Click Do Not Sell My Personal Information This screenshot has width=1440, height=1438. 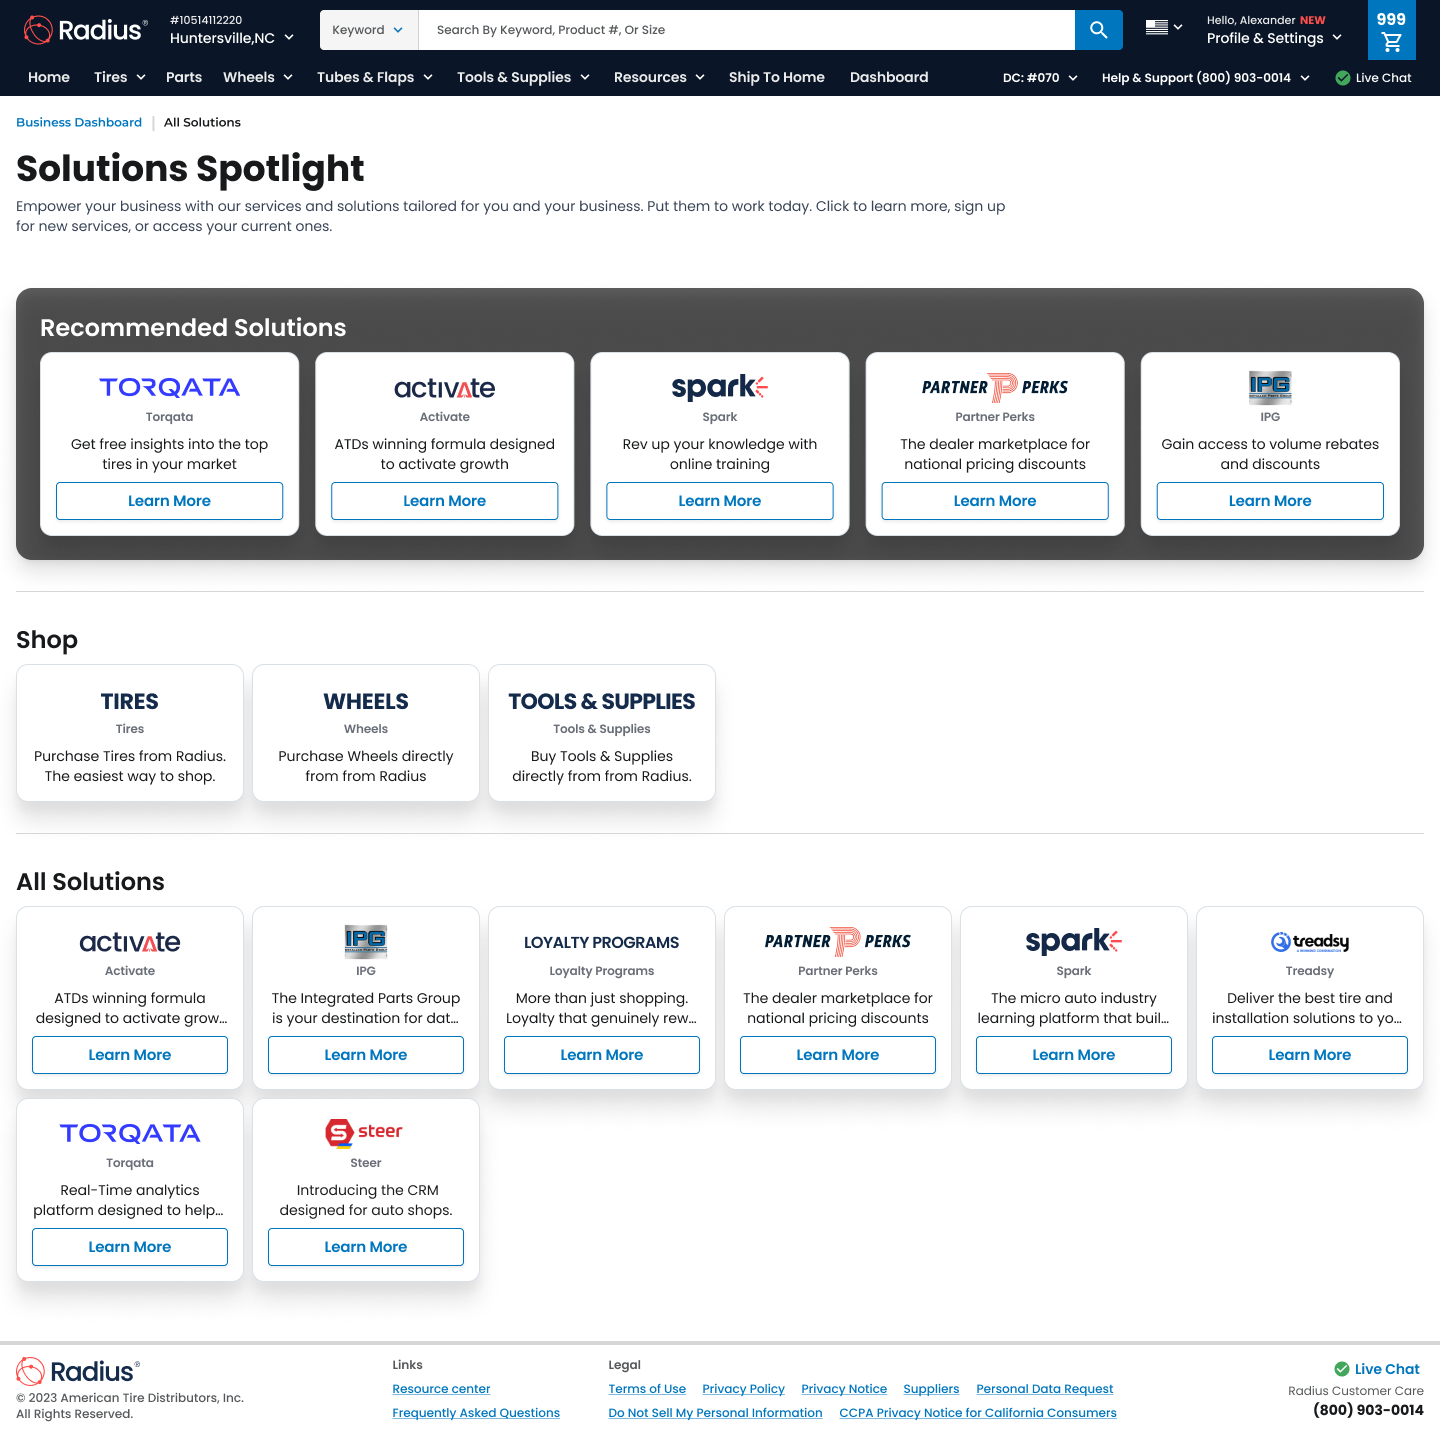tap(715, 1413)
